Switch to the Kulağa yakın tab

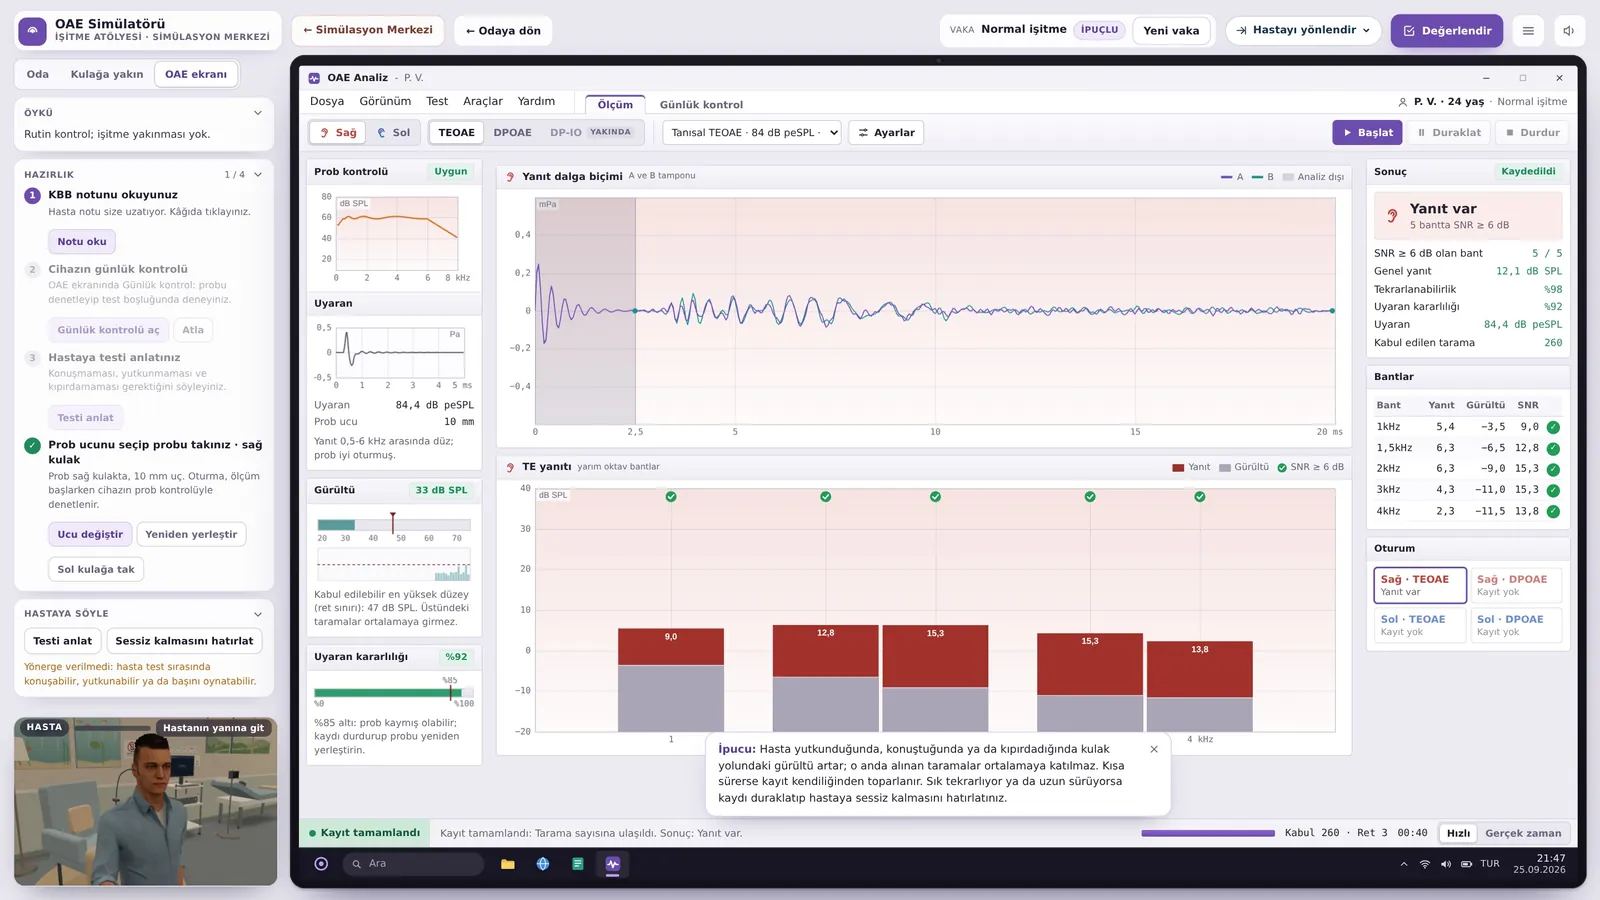107,75
